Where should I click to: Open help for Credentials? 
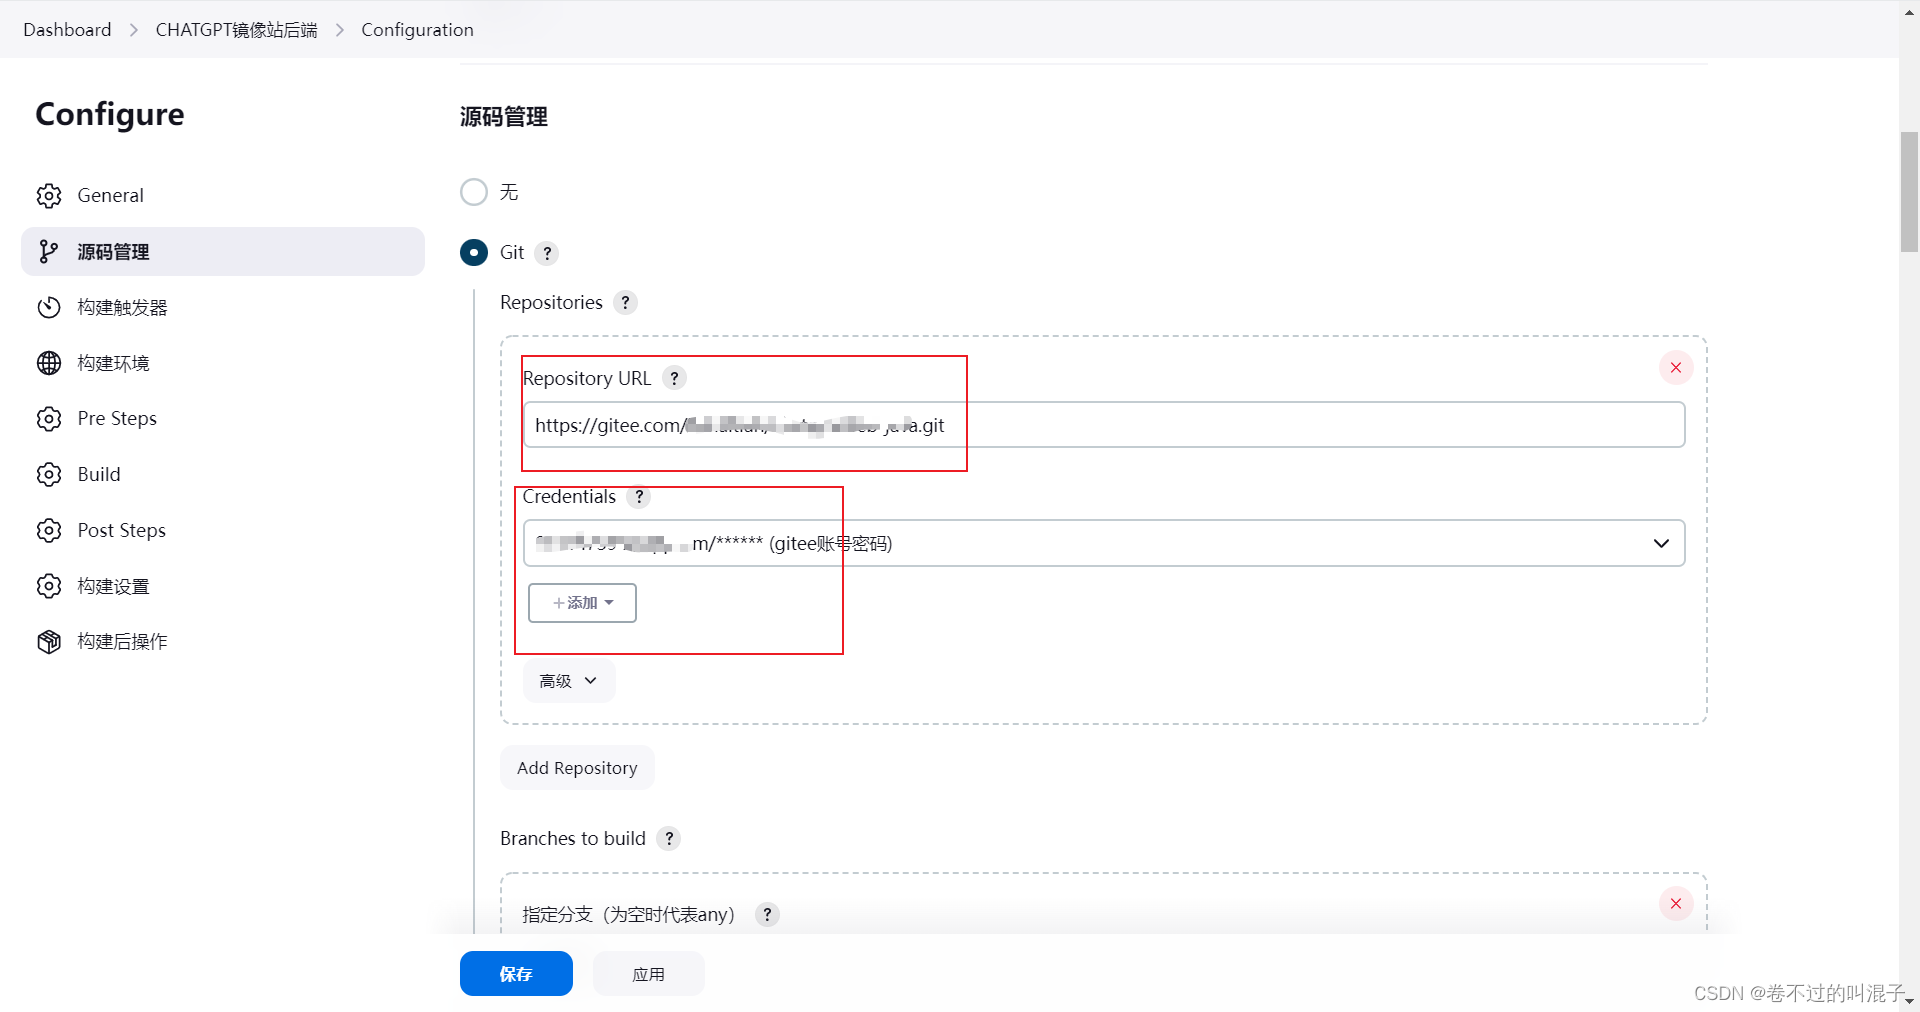click(x=639, y=497)
